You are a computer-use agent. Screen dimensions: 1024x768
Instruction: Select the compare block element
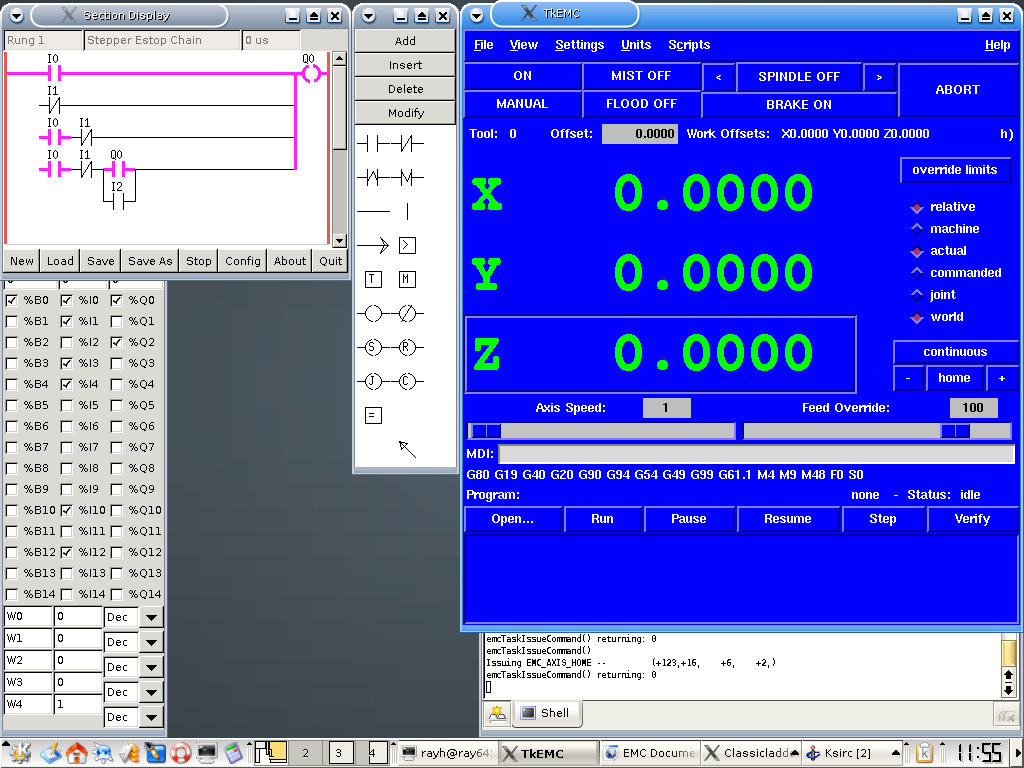407,246
